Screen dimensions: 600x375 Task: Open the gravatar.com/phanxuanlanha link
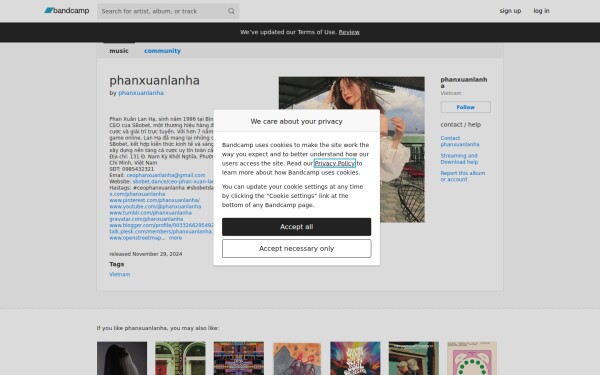click(146, 219)
